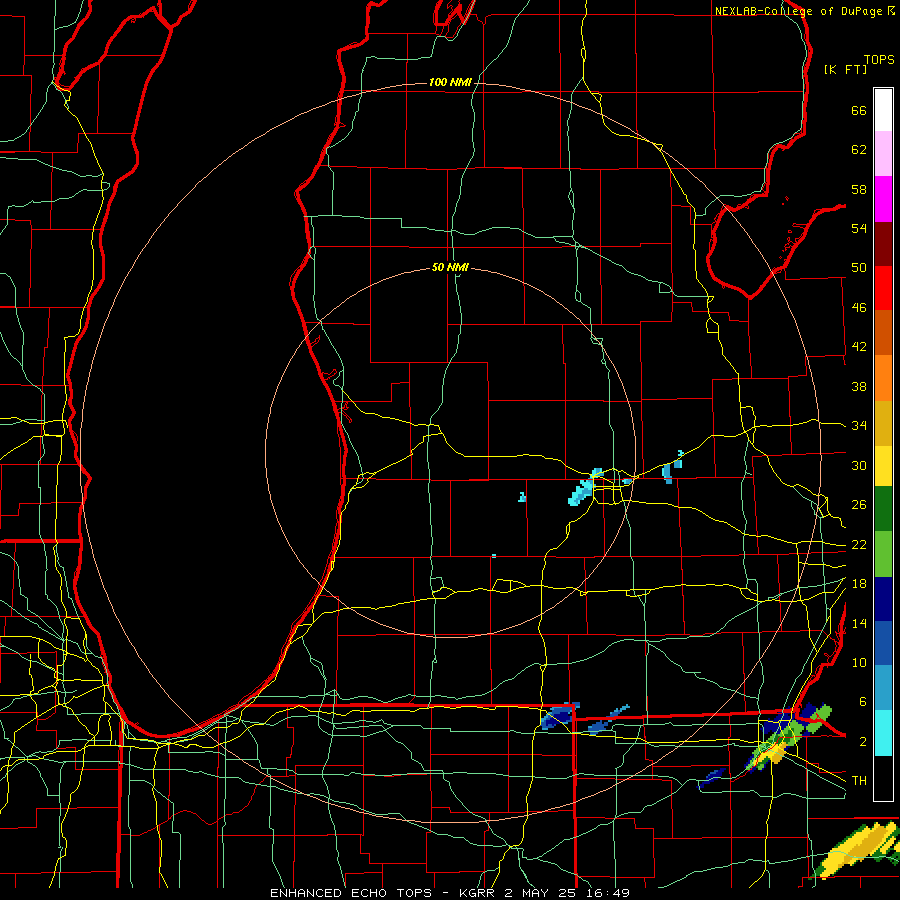
Task: Click the TOPS legend heading
Action: coord(879,60)
